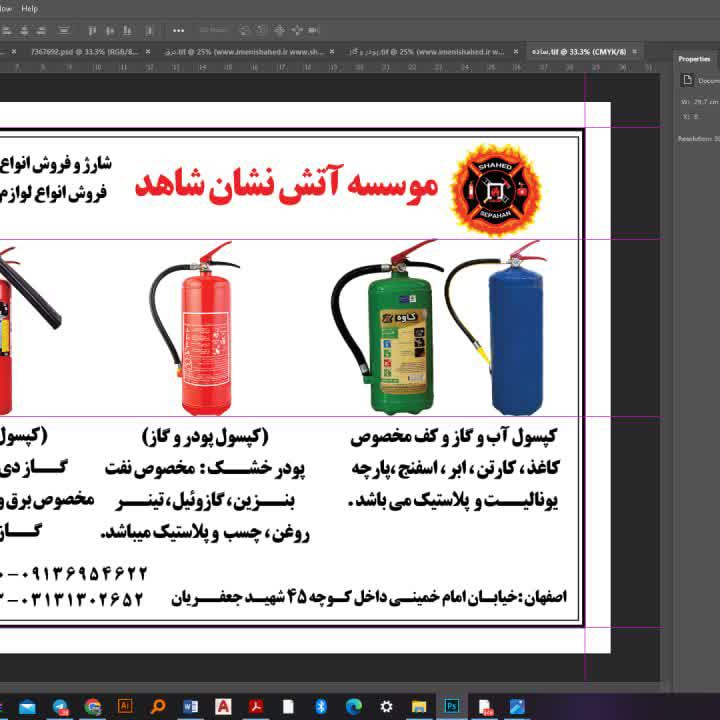Open Mail from the taskbar
The height and width of the screenshot is (720, 720).
pyautogui.click(x=28, y=706)
